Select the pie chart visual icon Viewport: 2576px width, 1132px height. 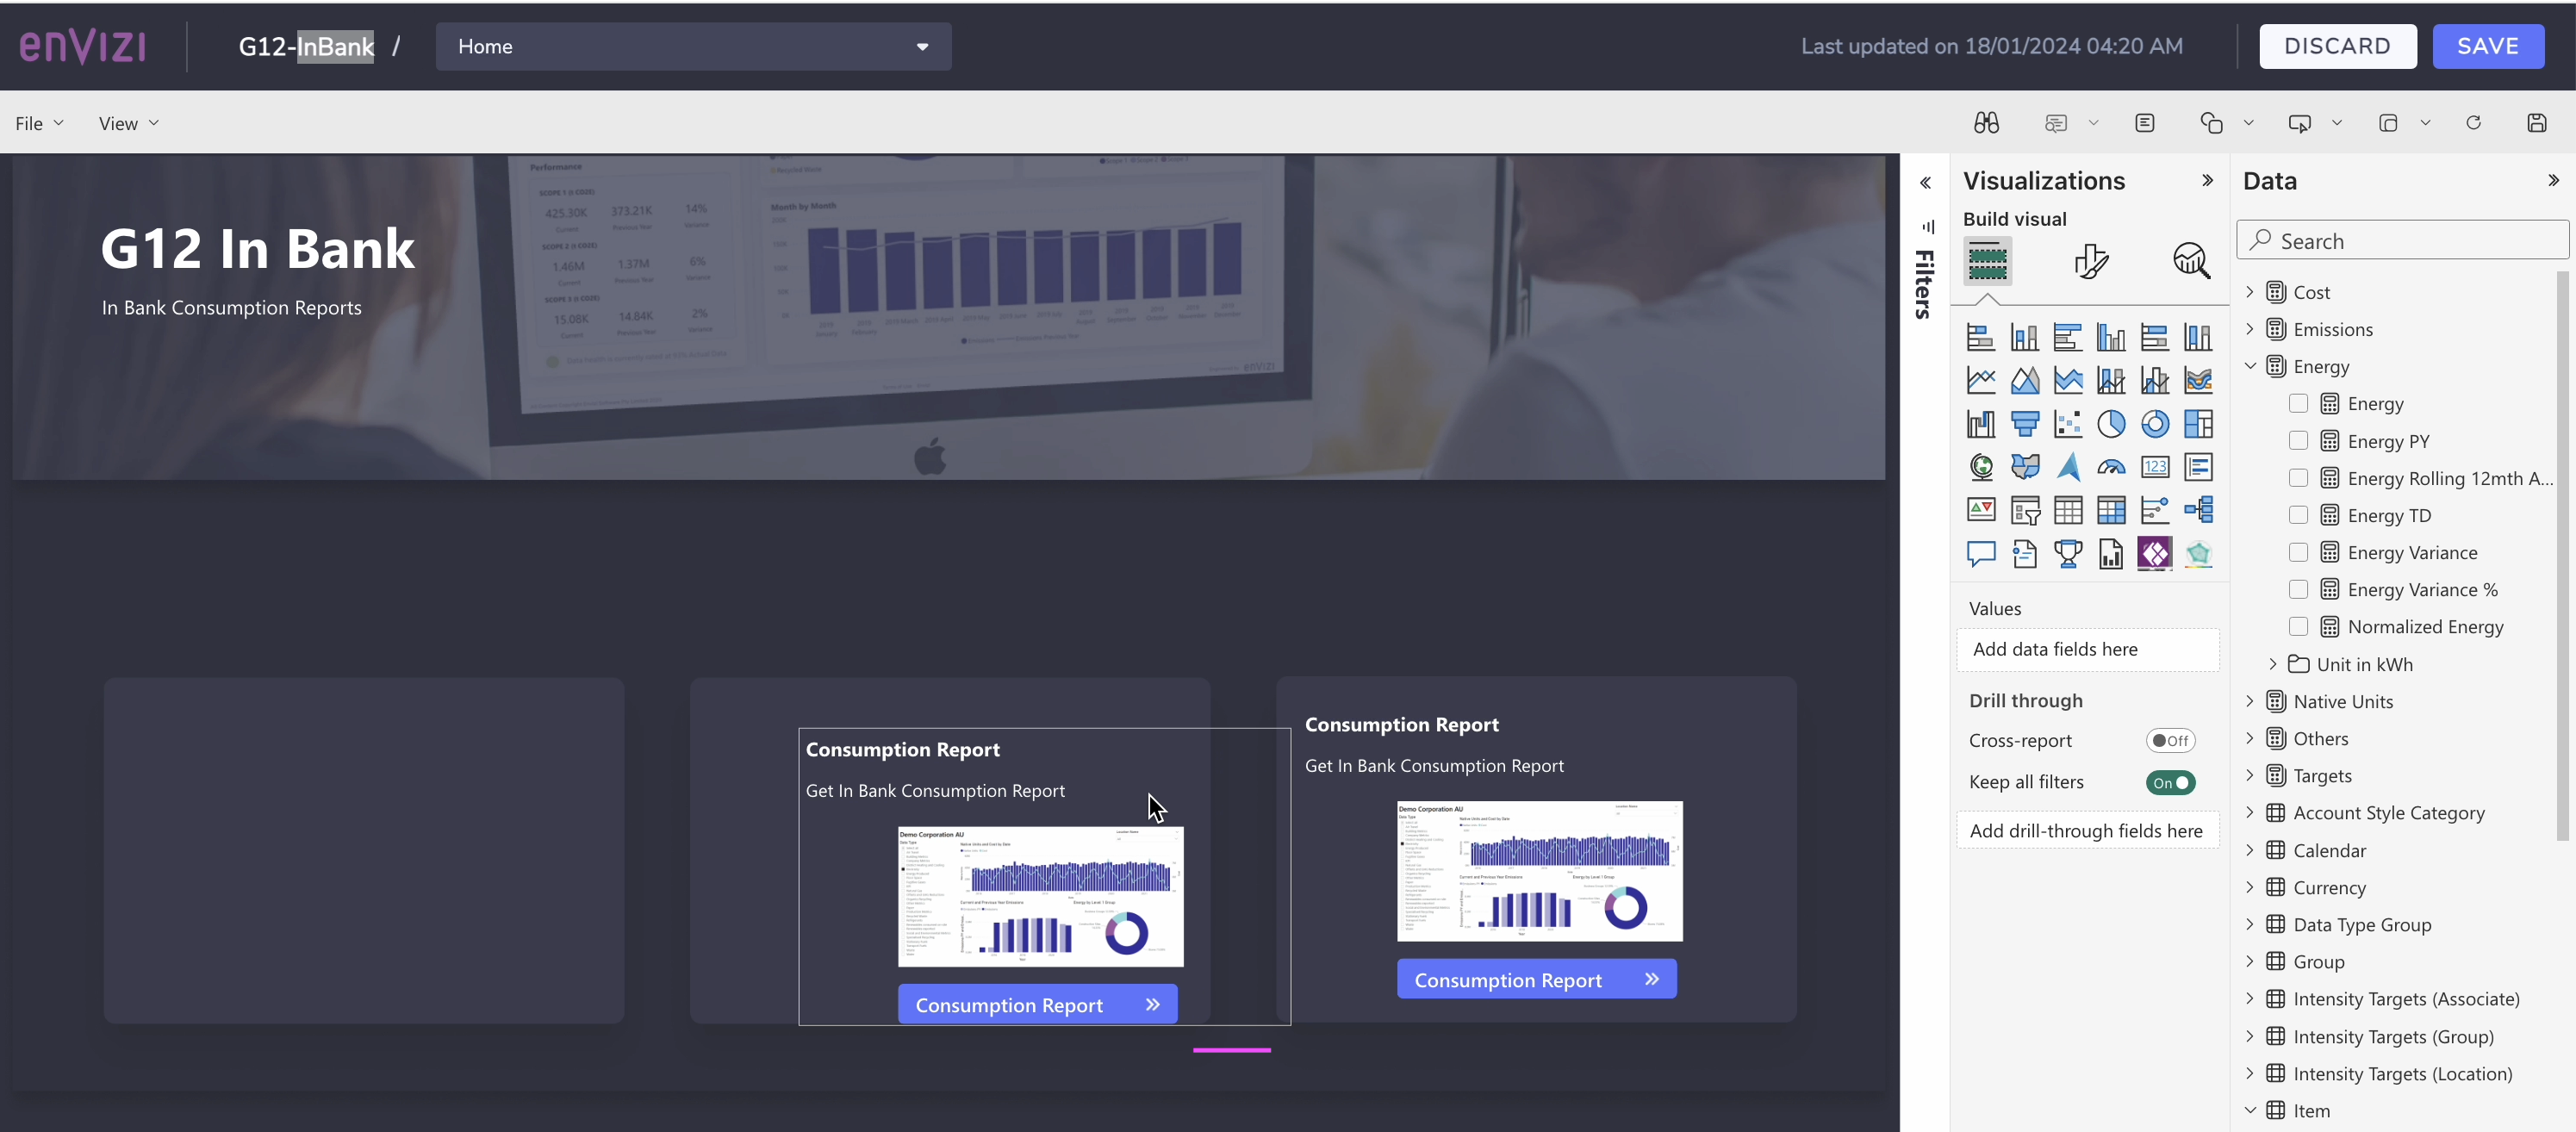pos(2113,424)
